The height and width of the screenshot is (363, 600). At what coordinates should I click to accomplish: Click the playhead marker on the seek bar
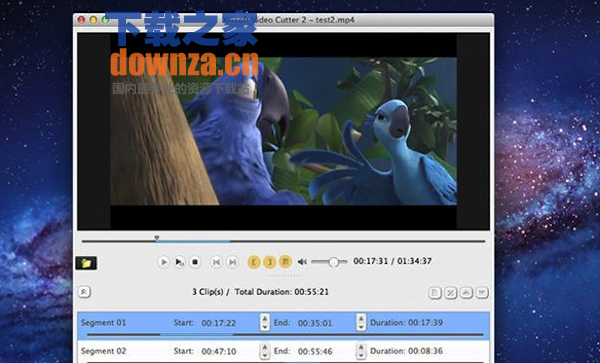point(157,238)
